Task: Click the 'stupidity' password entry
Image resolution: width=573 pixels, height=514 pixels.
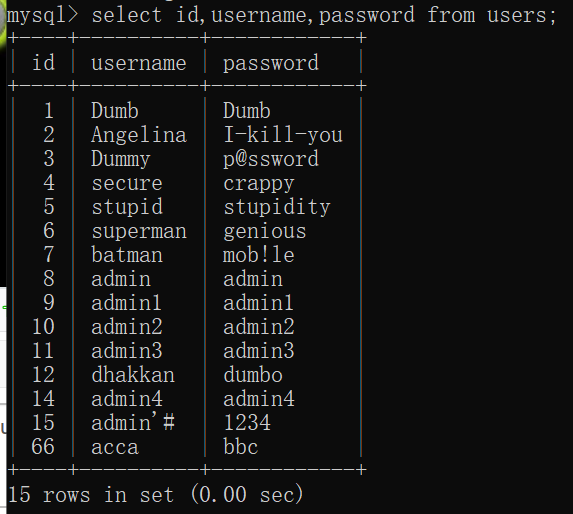Action: [x=277, y=207]
